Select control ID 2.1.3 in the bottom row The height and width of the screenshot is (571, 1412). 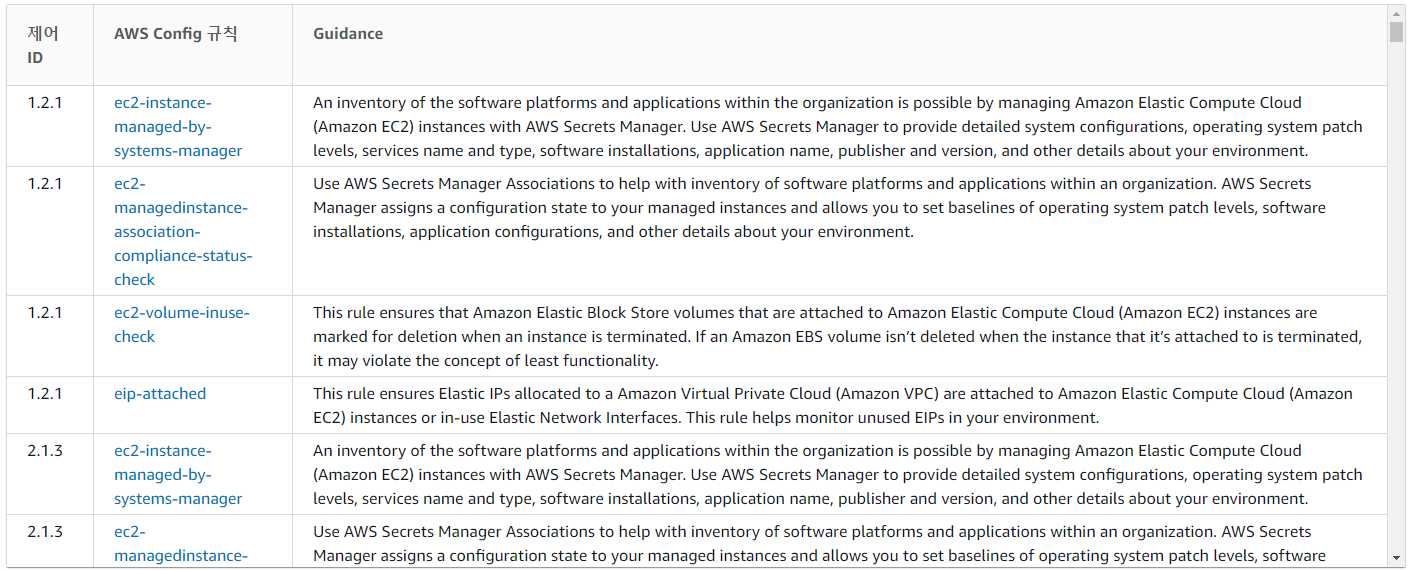45,532
